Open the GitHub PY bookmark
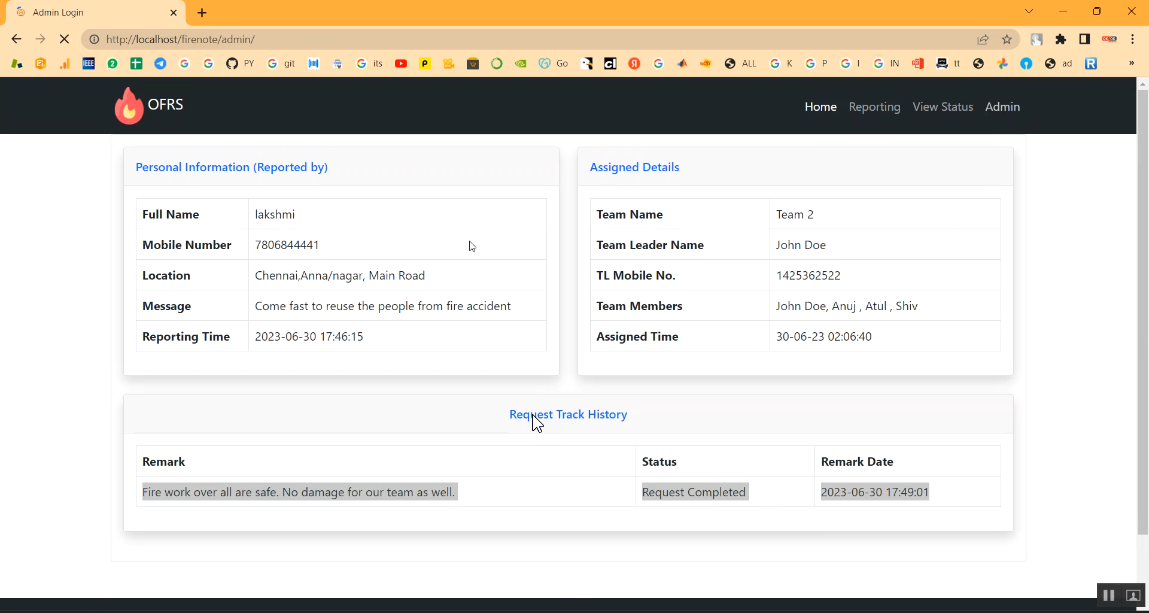The width and height of the screenshot is (1149, 613). point(239,63)
